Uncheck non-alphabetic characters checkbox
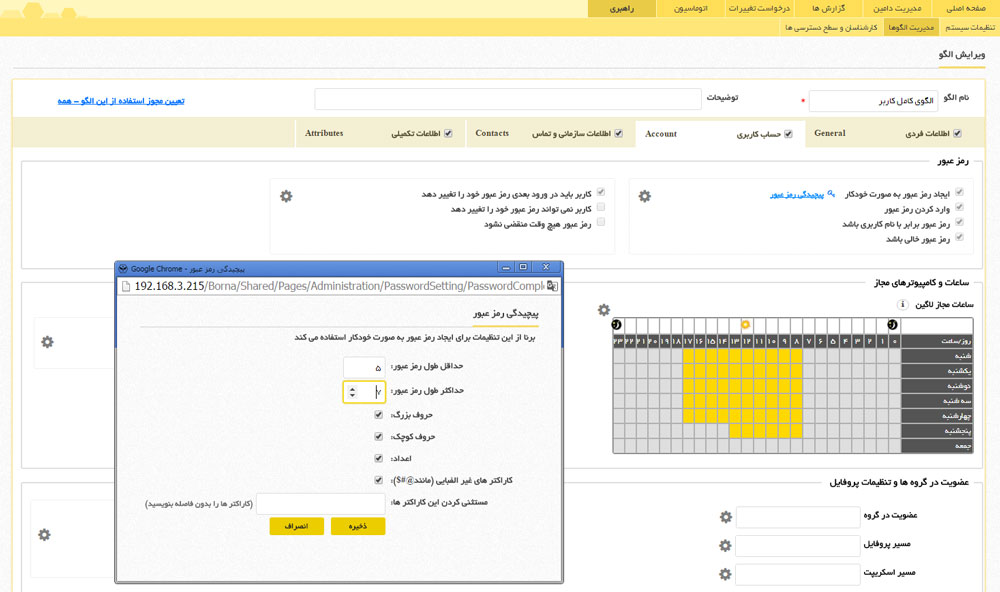Image resolution: width=1000 pixels, height=592 pixels. click(378, 480)
